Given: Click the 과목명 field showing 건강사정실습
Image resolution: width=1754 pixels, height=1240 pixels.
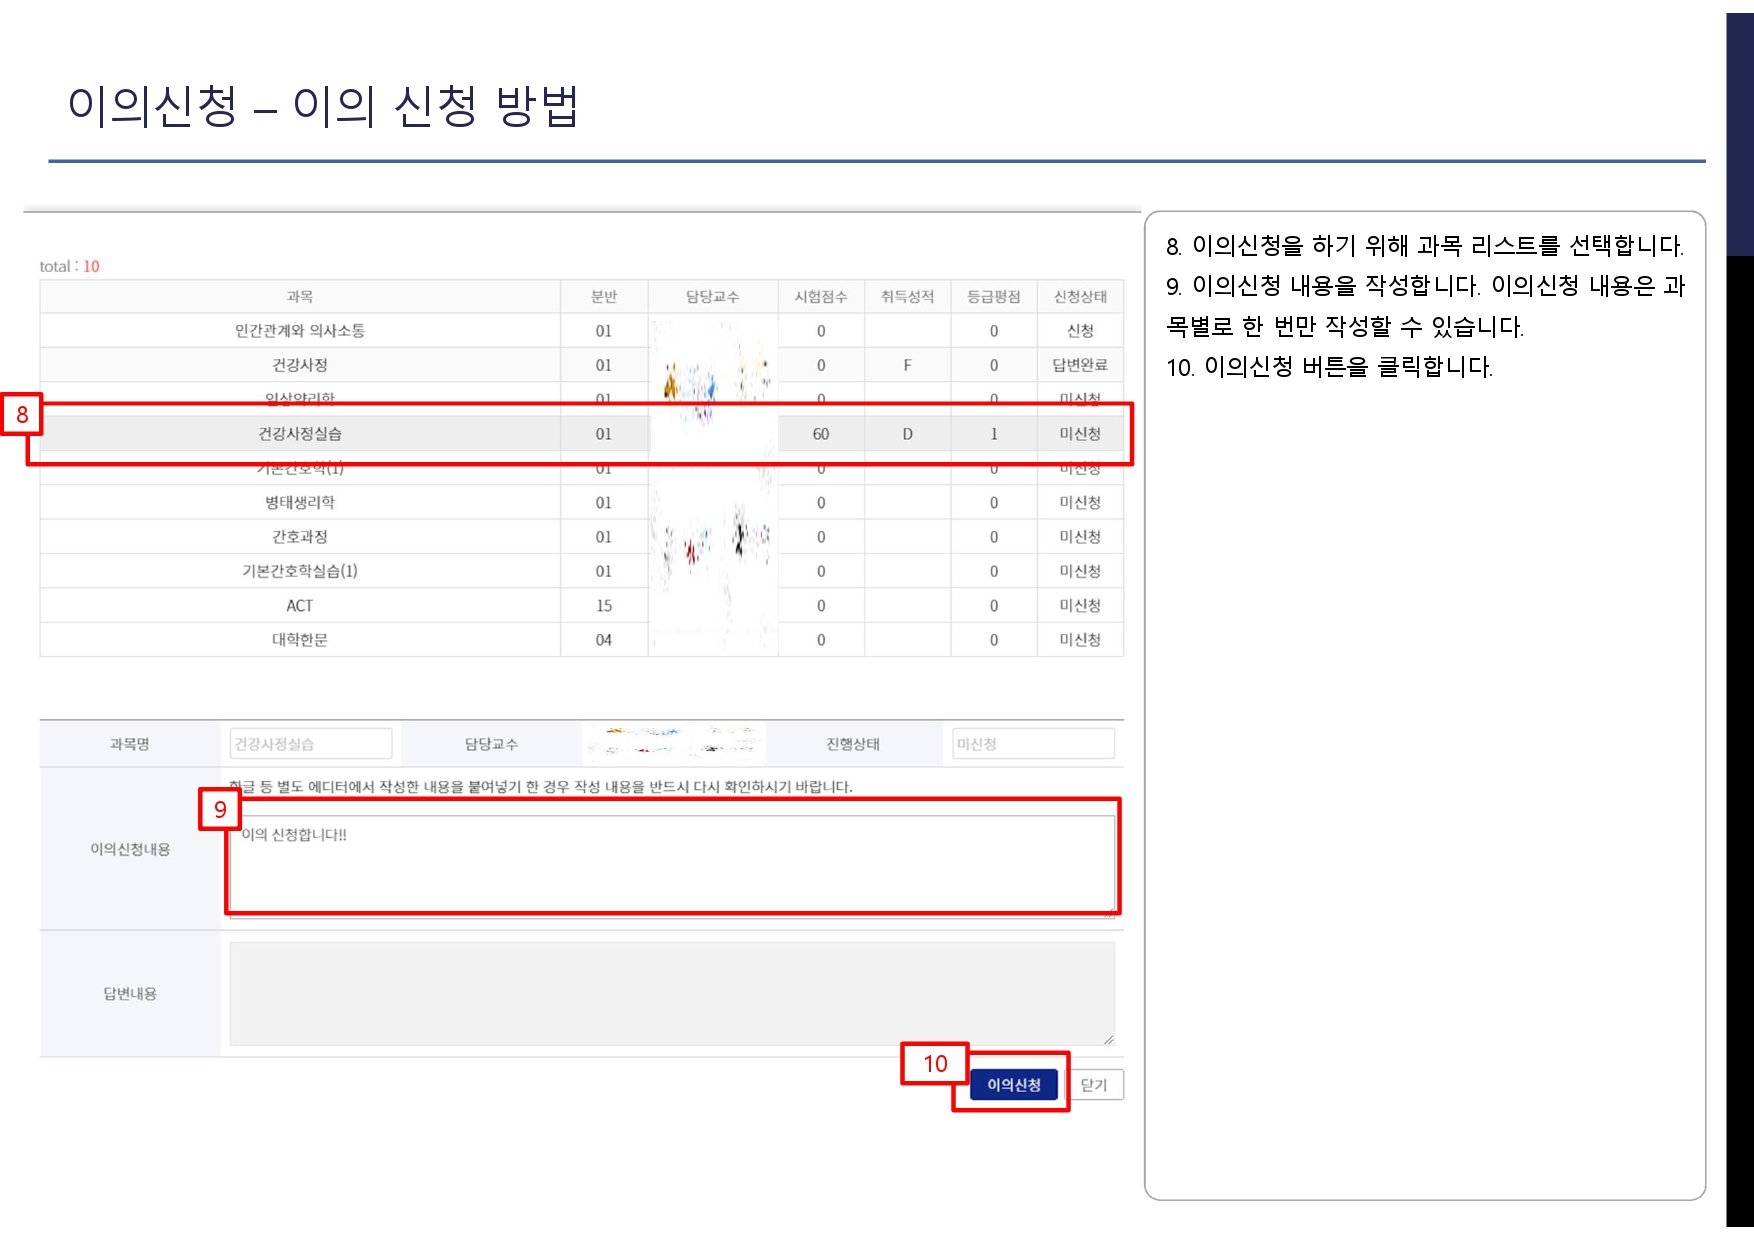Looking at the screenshot, I should pyautogui.click(x=311, y=744).
